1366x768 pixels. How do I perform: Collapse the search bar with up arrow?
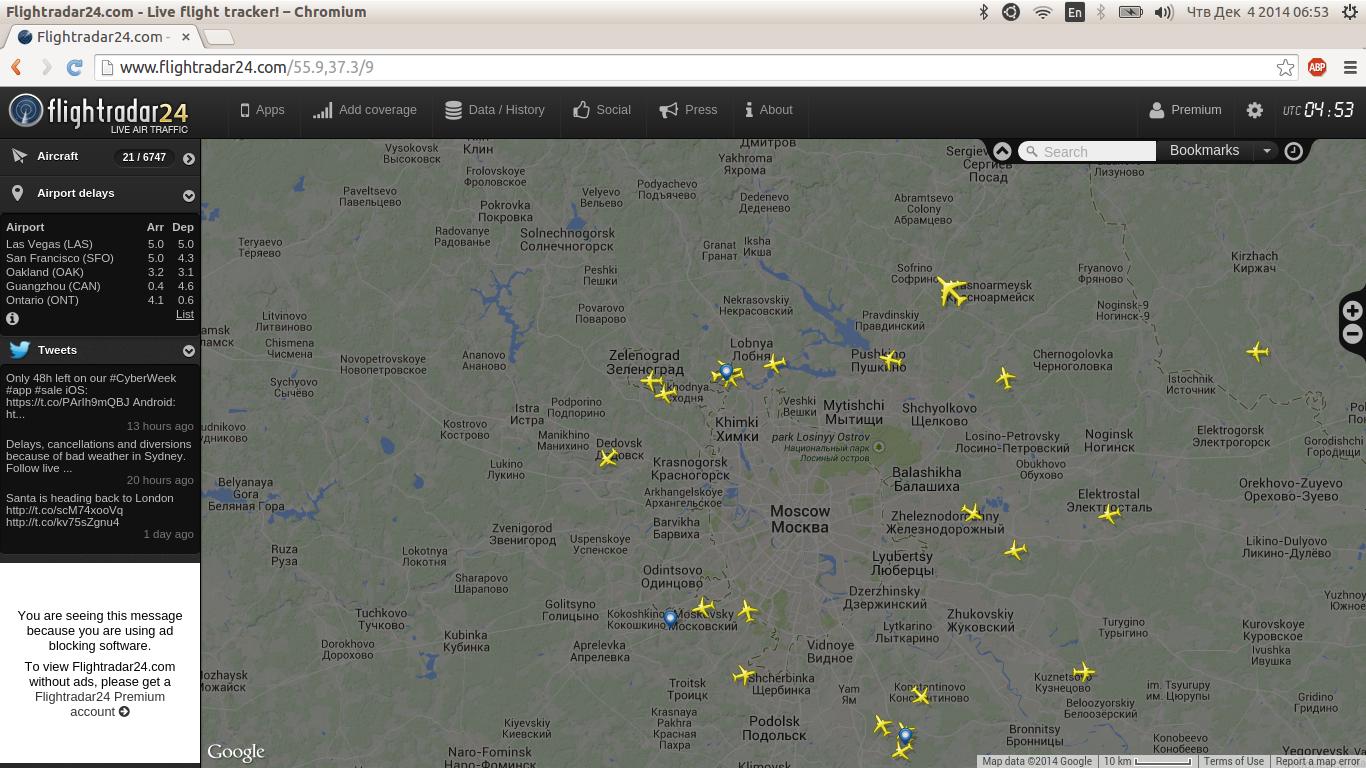tap(1002, 151)
